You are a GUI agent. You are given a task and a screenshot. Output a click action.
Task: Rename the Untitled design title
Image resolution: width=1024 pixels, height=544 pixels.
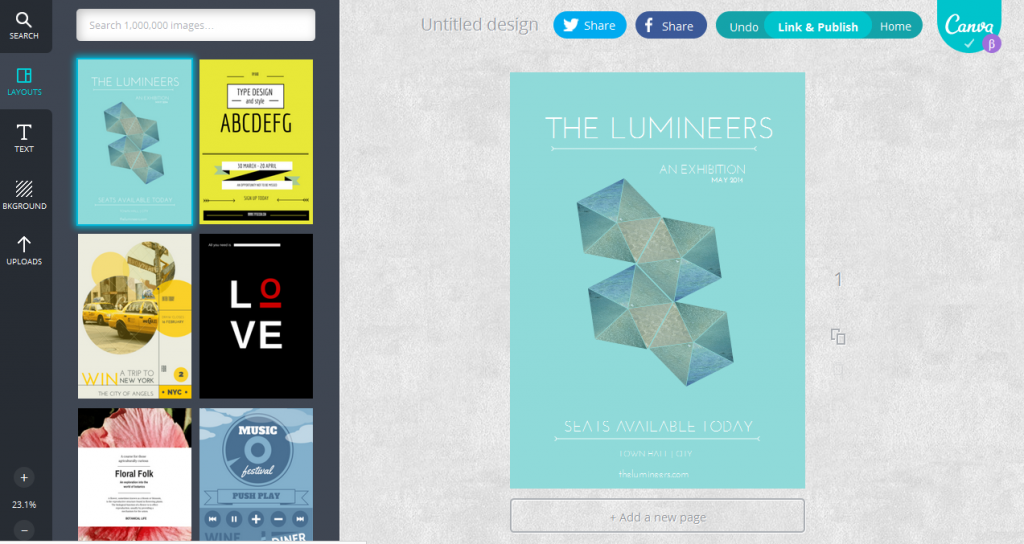pyautogui.click(x=479, y=25)
